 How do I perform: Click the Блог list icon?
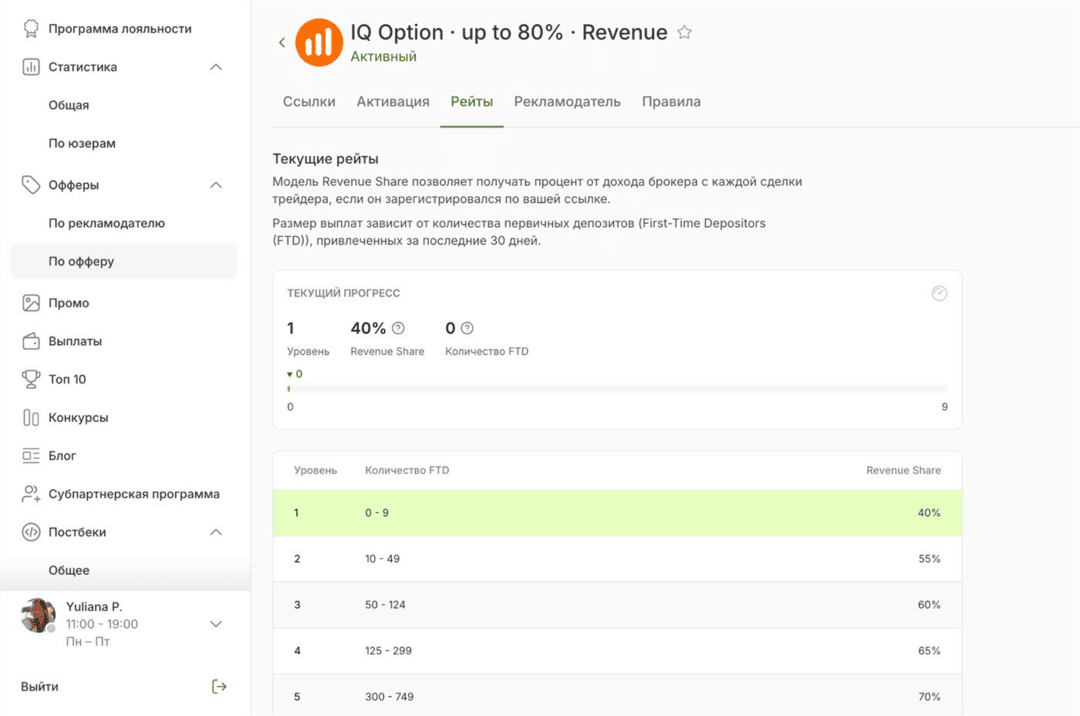31,456
